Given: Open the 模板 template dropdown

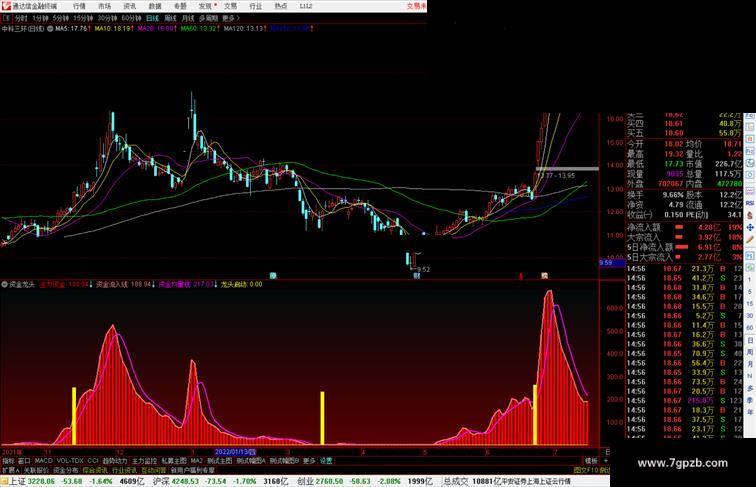Looking at the screenshot, I should (591, 461).
